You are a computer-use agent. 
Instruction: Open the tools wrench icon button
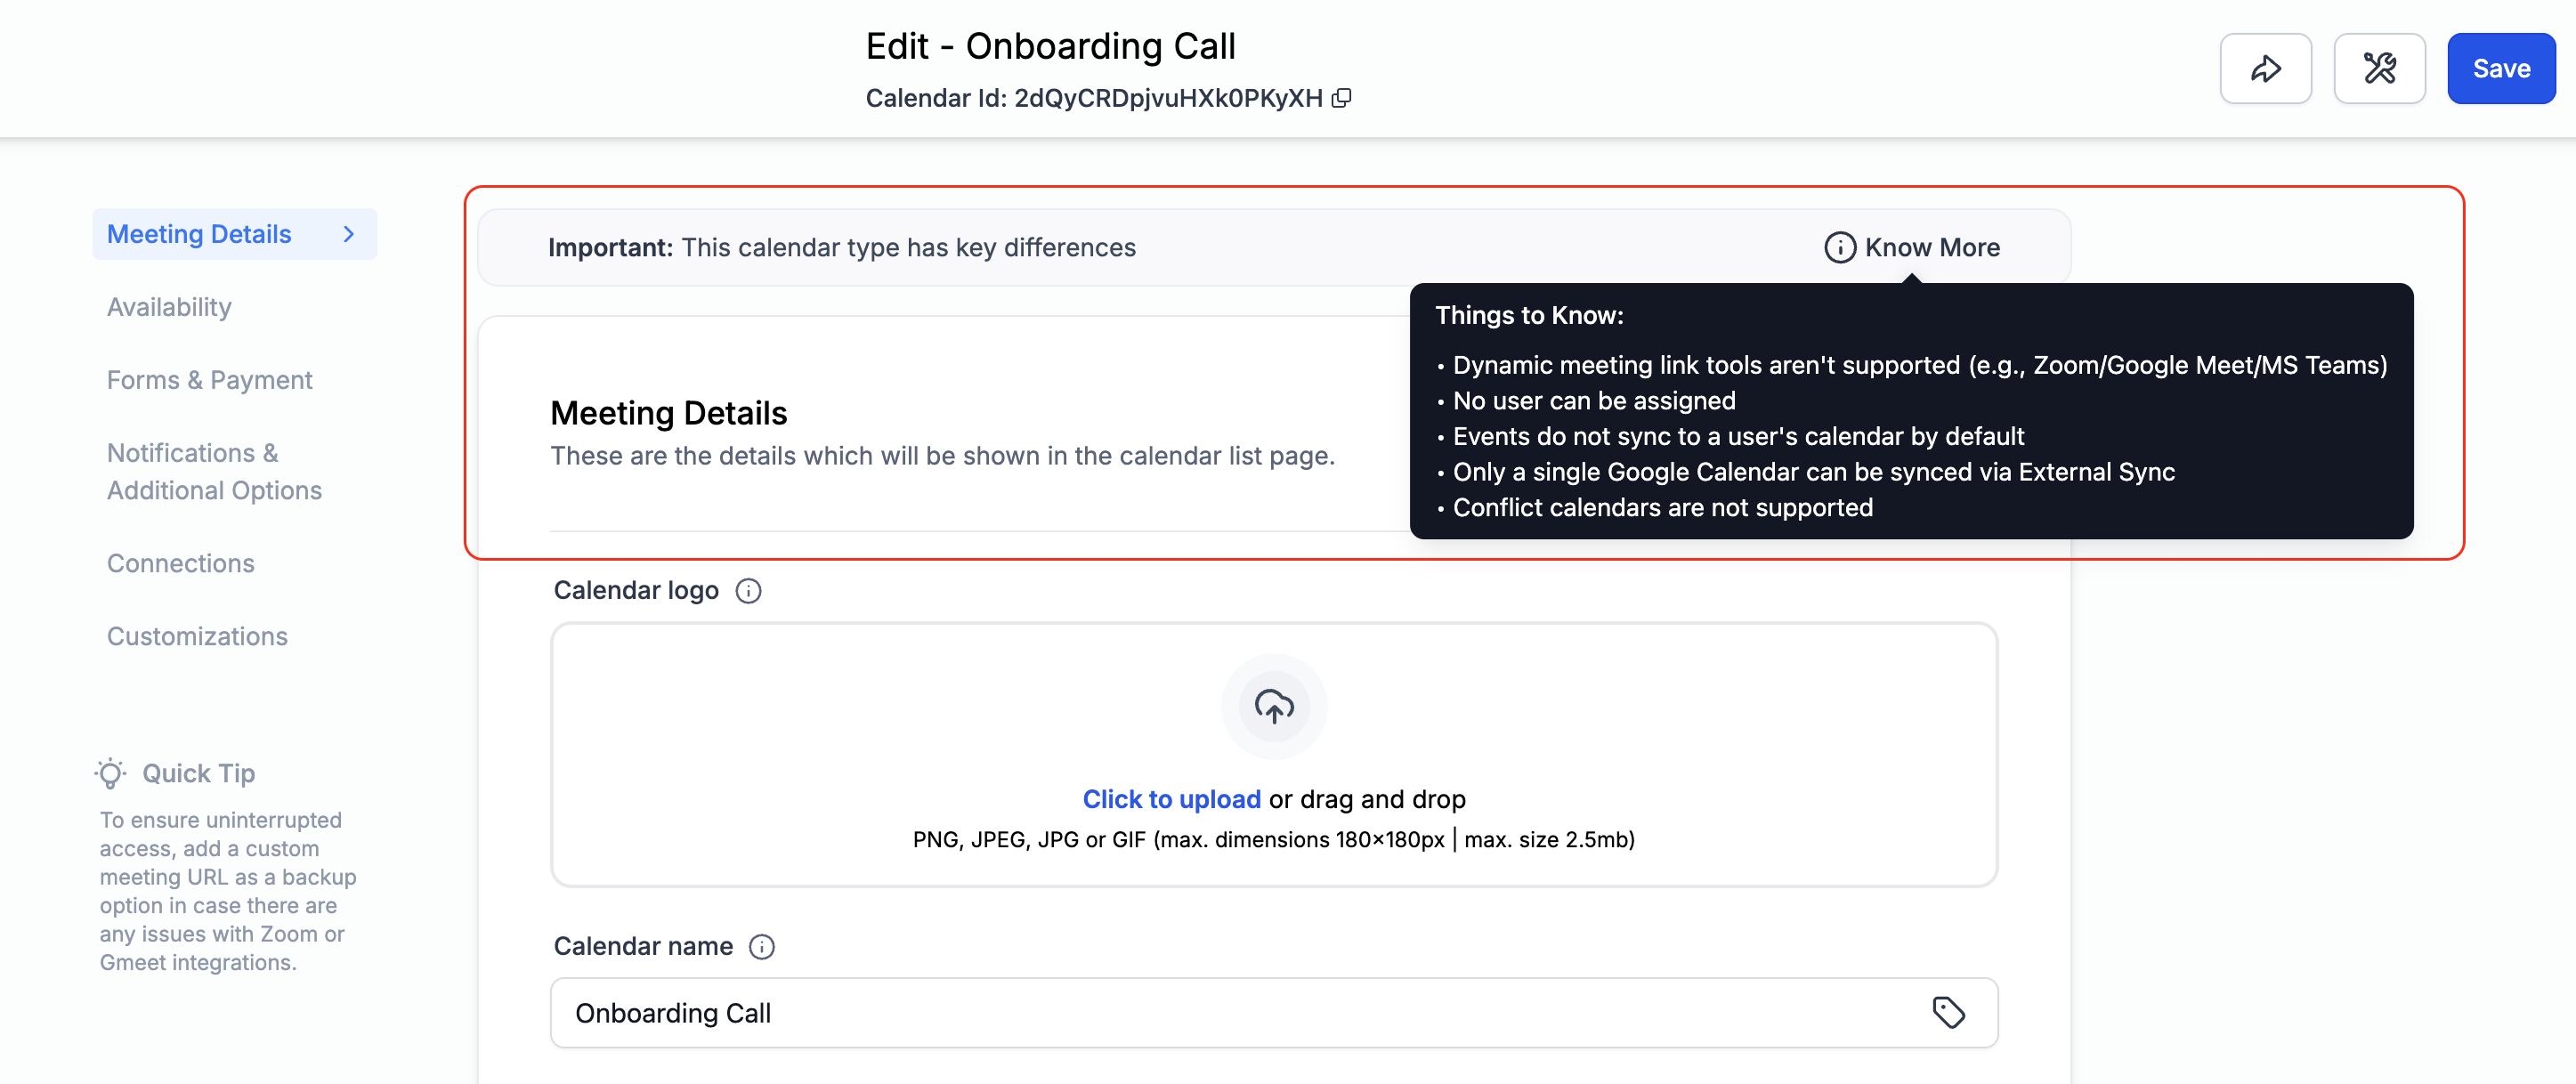click(x=2379, y=69)
